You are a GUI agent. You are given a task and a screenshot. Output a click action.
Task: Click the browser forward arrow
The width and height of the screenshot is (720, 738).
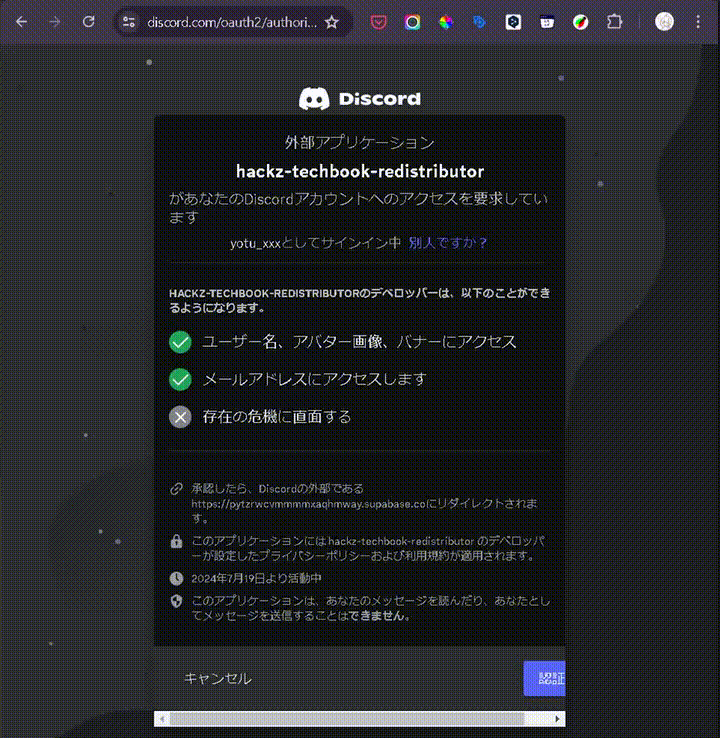click(55, 22)
